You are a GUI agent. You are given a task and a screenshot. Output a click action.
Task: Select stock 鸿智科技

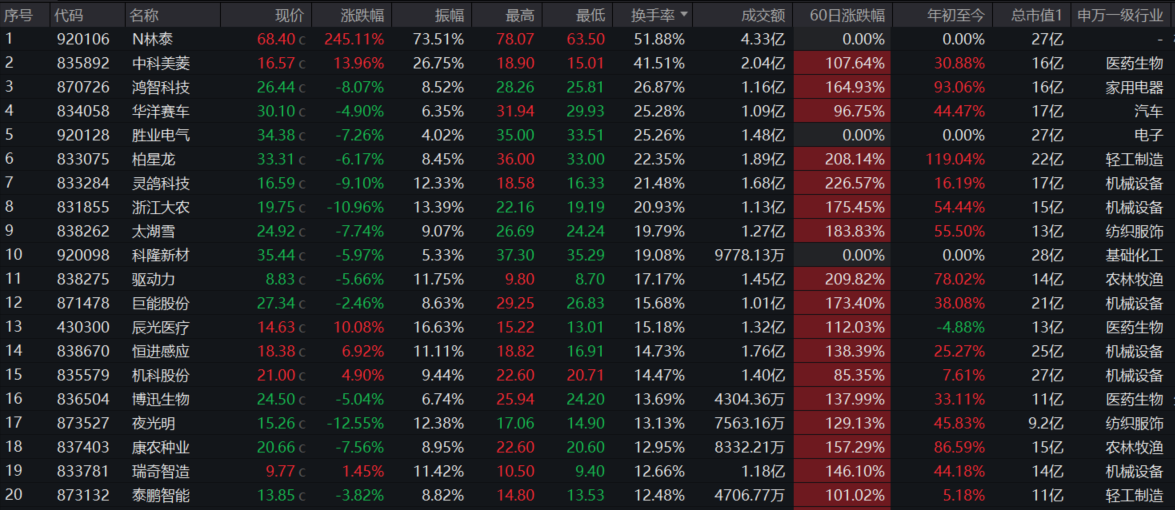(160, 88)
